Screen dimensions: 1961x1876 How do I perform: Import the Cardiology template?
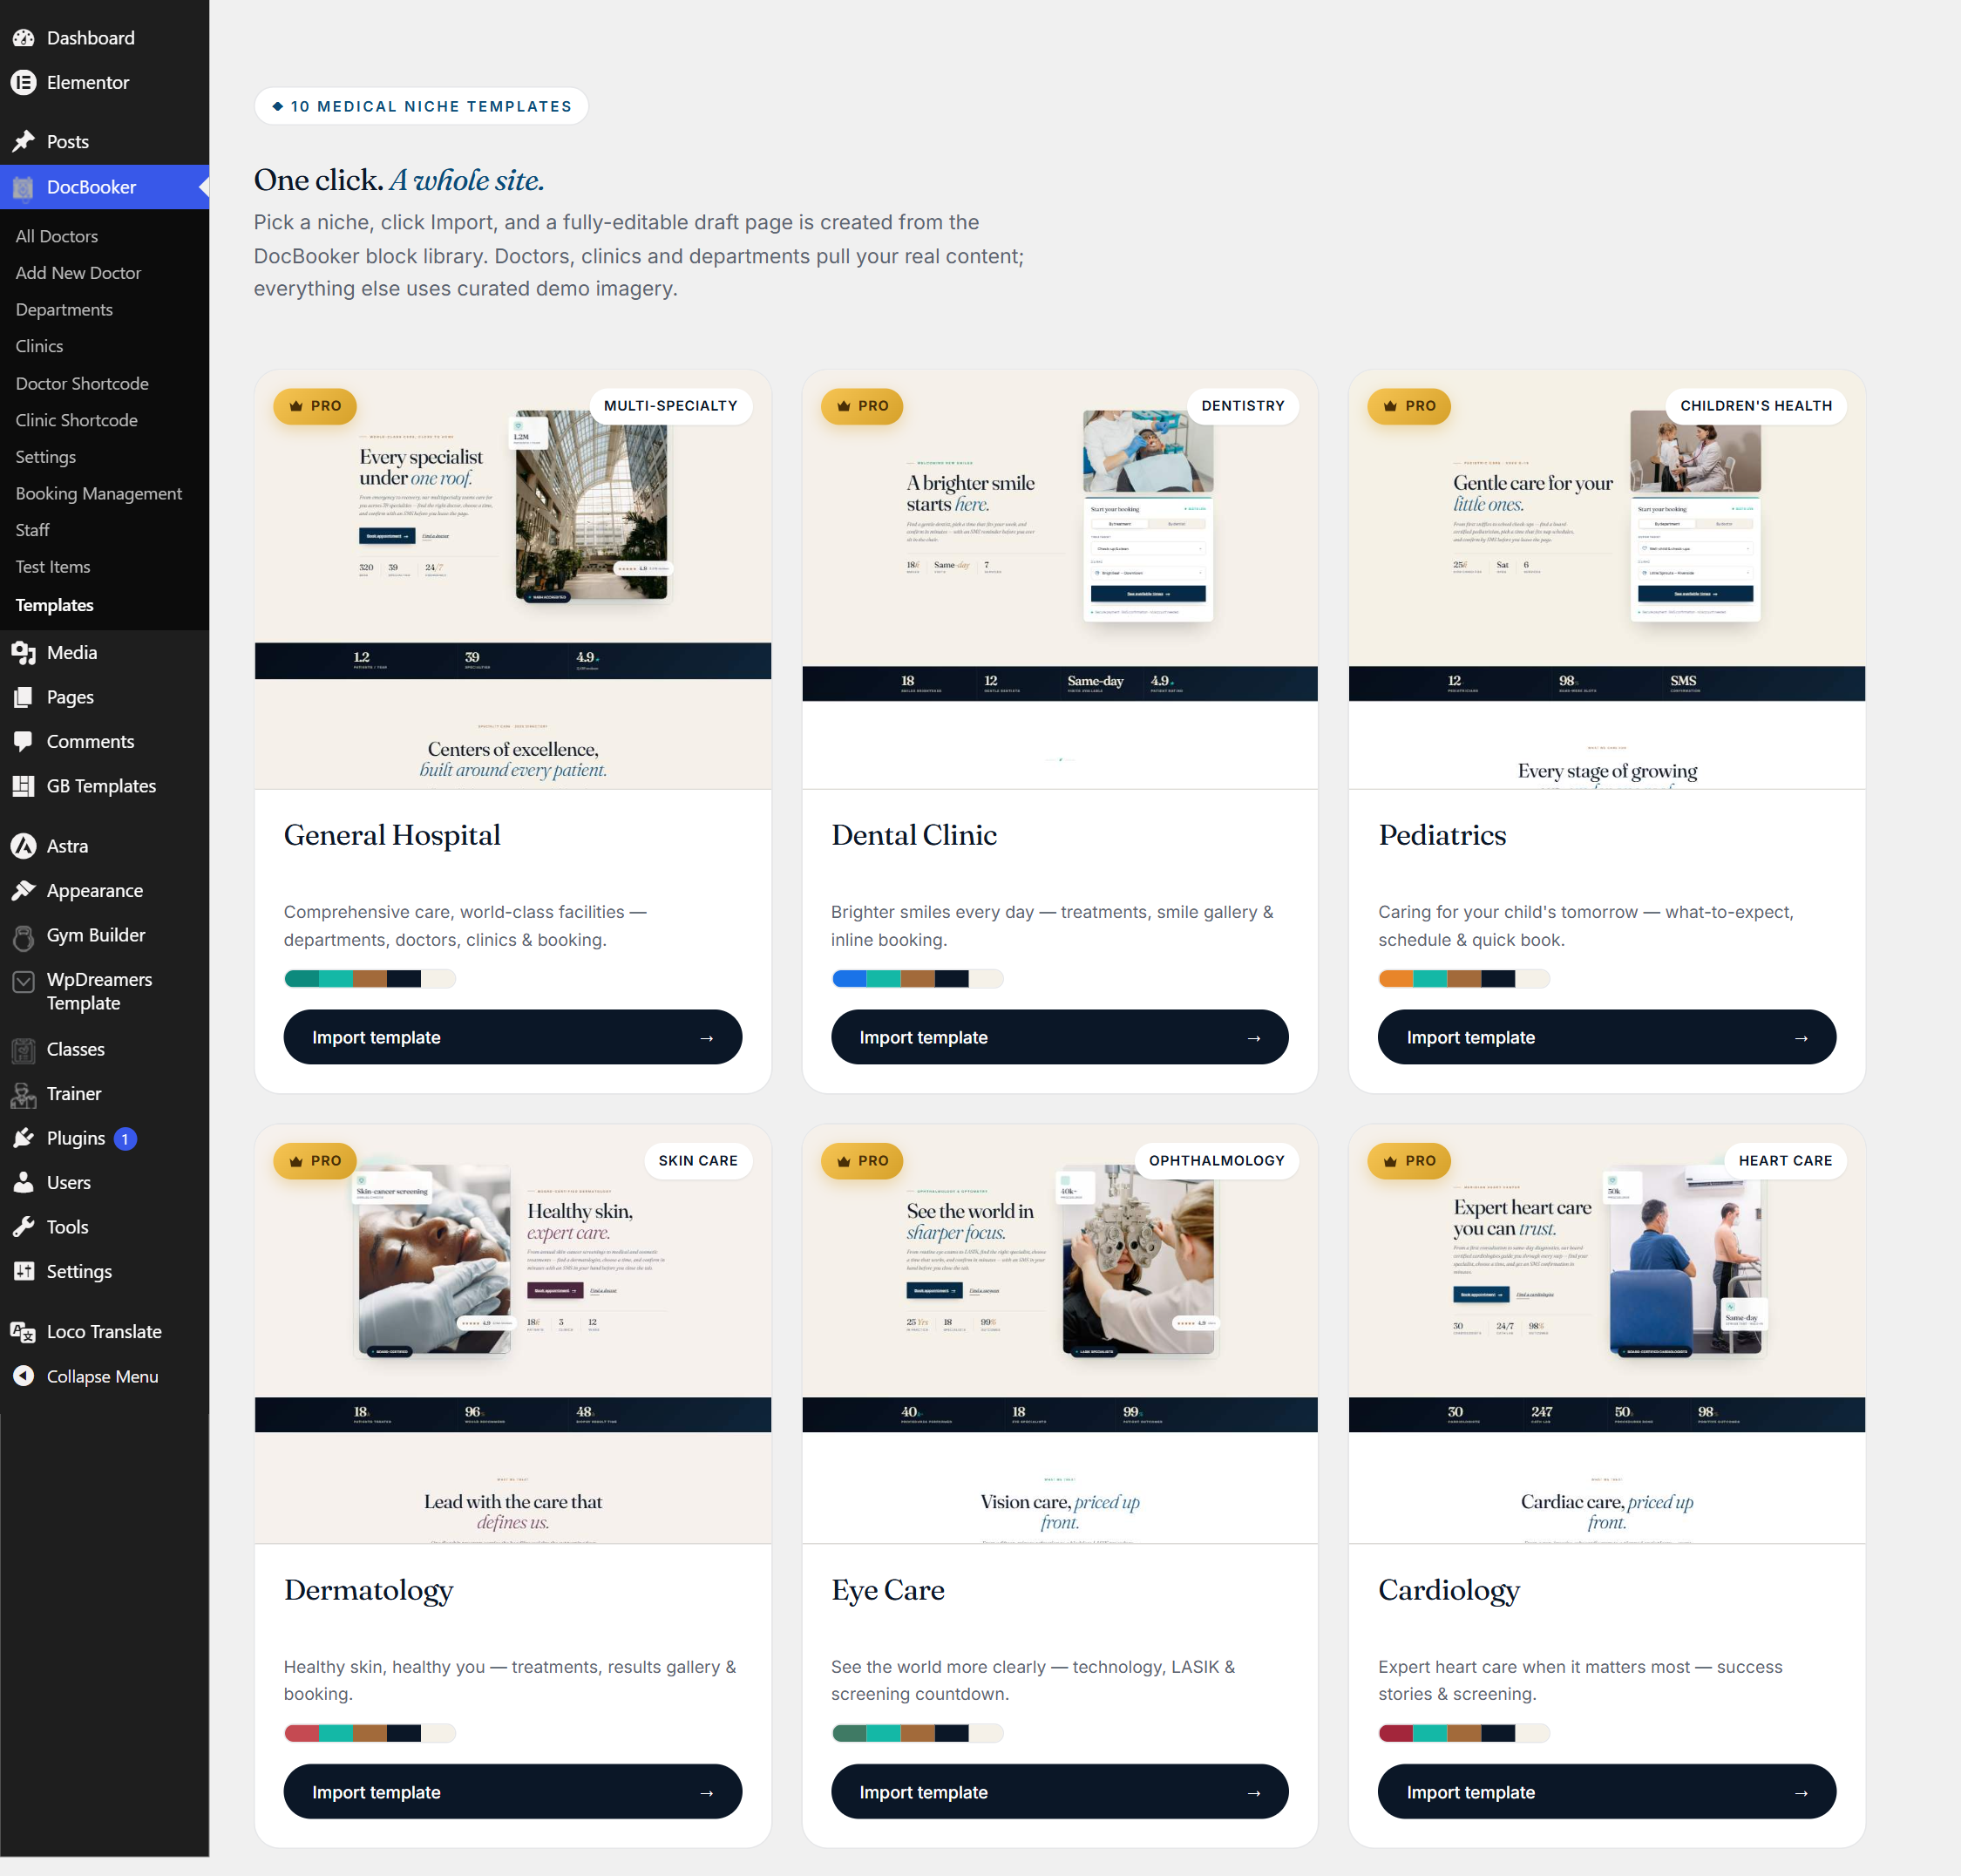pos(1607,1792)
